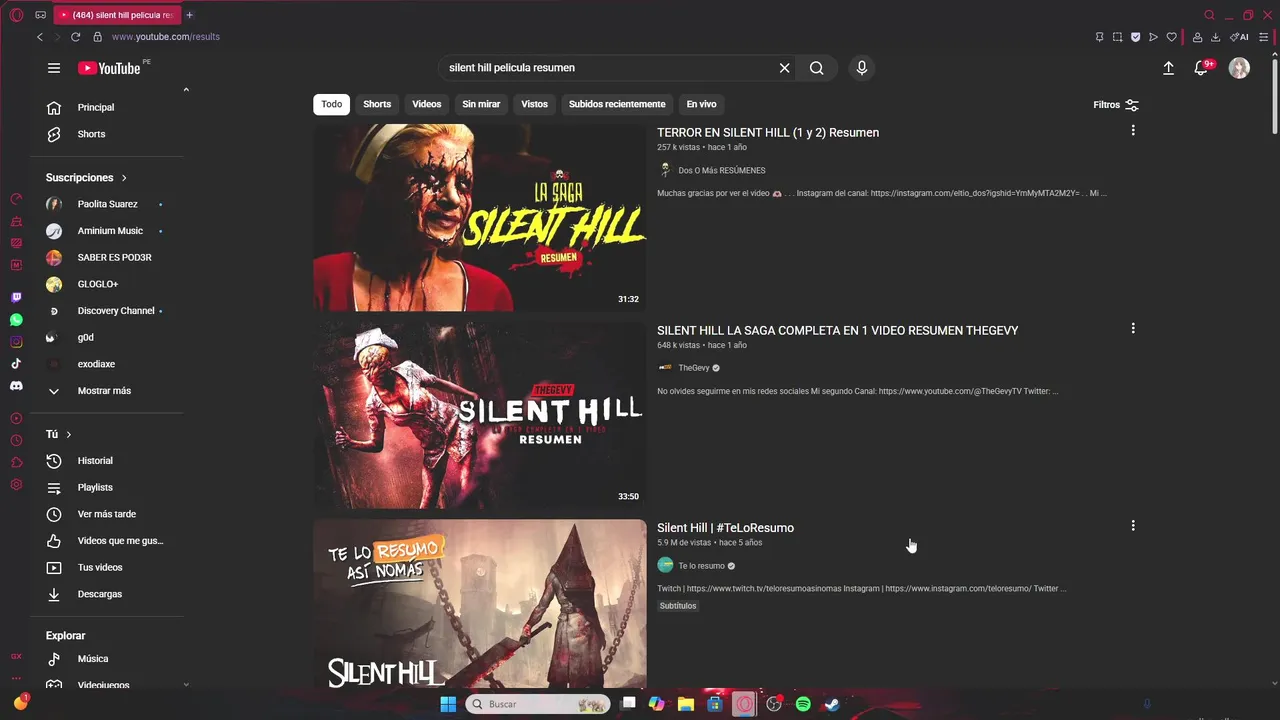
Task: Open the account avatar menu
Action: point(1239,68)
